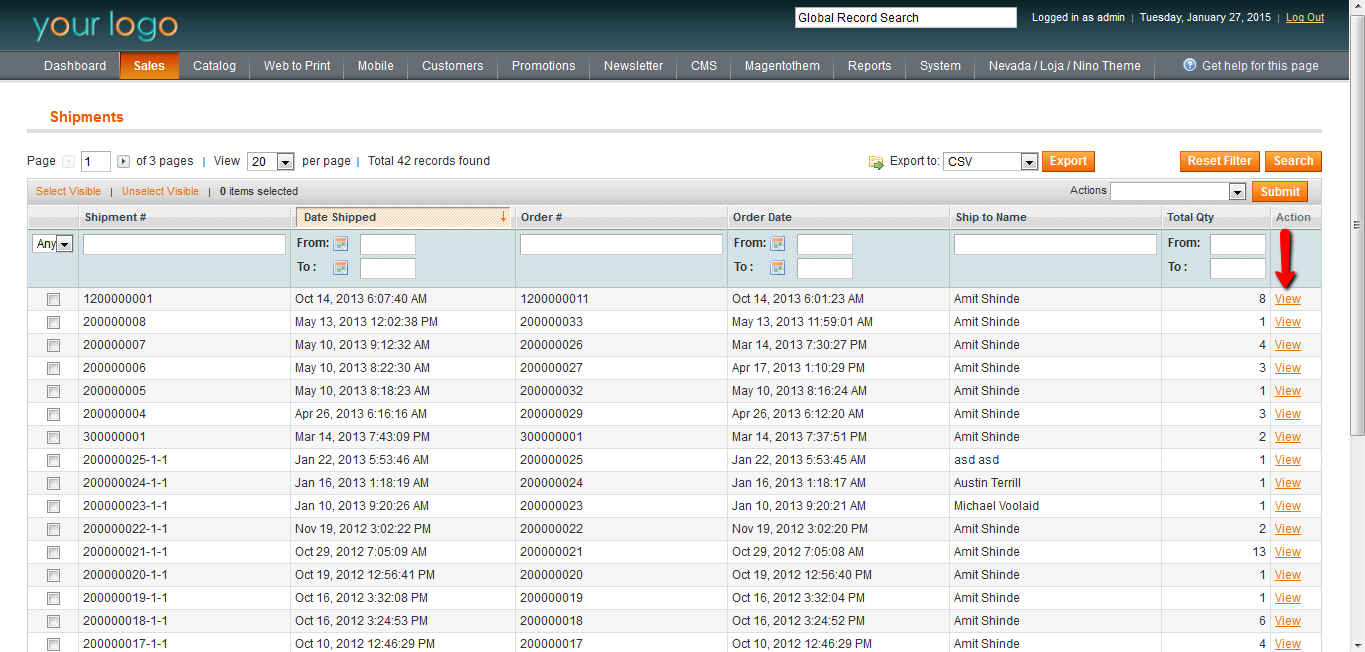
Task: Tick checkbox for shipment 1200000001
Action: [53, 299]
